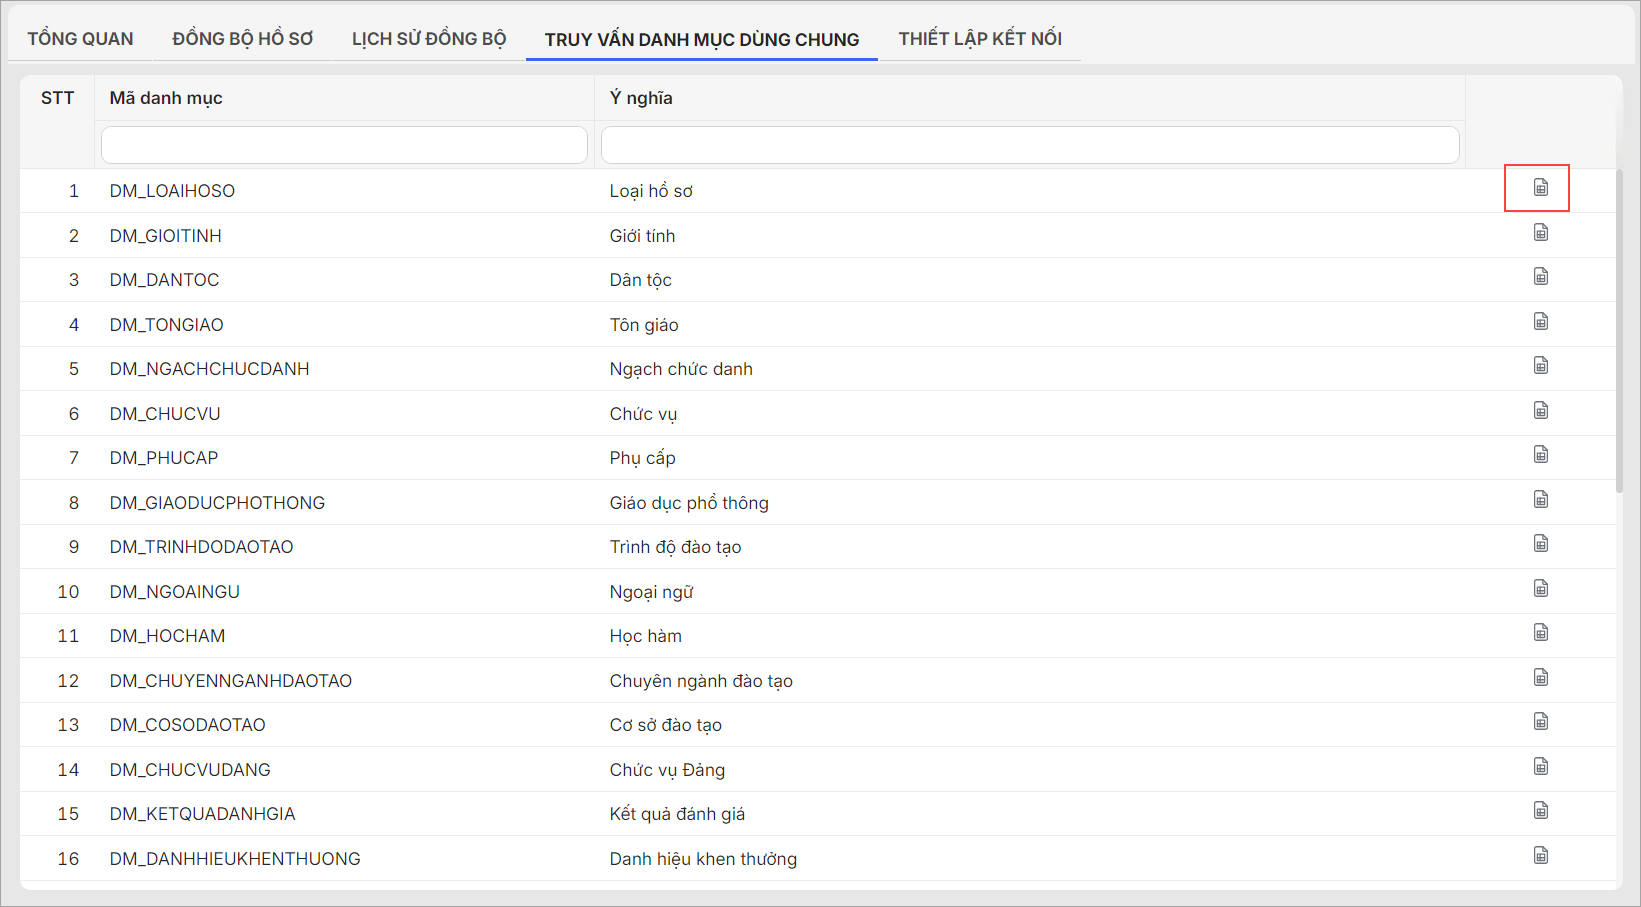This screenshot has width=1641, height=907.
Task: Click view icon for Ngạch chức danh
Action: (x=1540, y=366)
